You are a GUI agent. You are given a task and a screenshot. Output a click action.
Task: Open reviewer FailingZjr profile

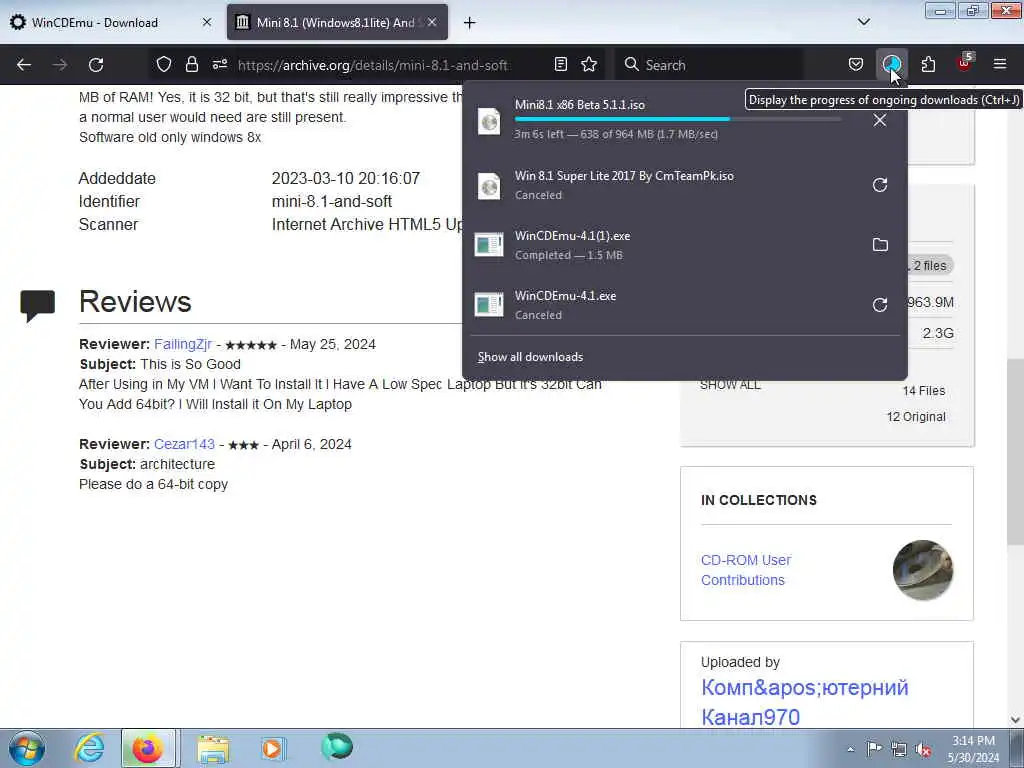click(183, 344)
